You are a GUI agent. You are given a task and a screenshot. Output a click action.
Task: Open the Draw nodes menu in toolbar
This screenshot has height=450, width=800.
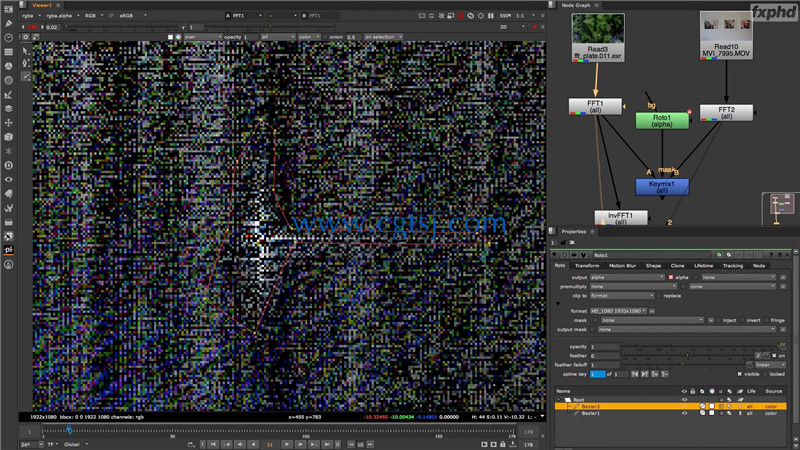pos(8,23)
